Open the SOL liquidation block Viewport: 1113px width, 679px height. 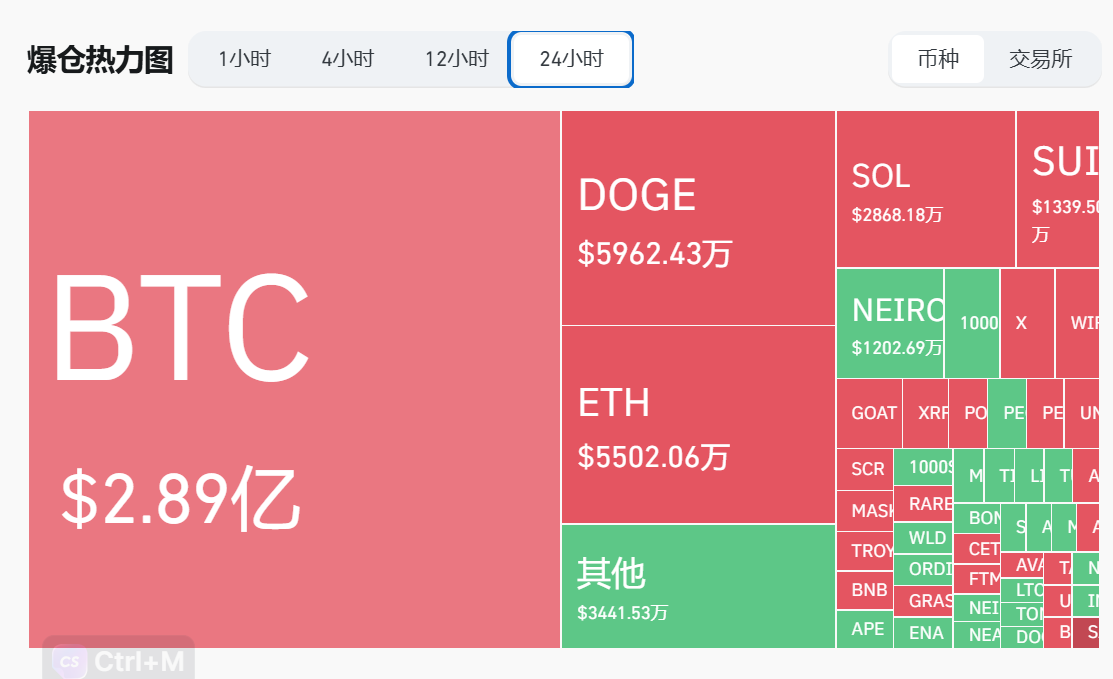[925, 189]
